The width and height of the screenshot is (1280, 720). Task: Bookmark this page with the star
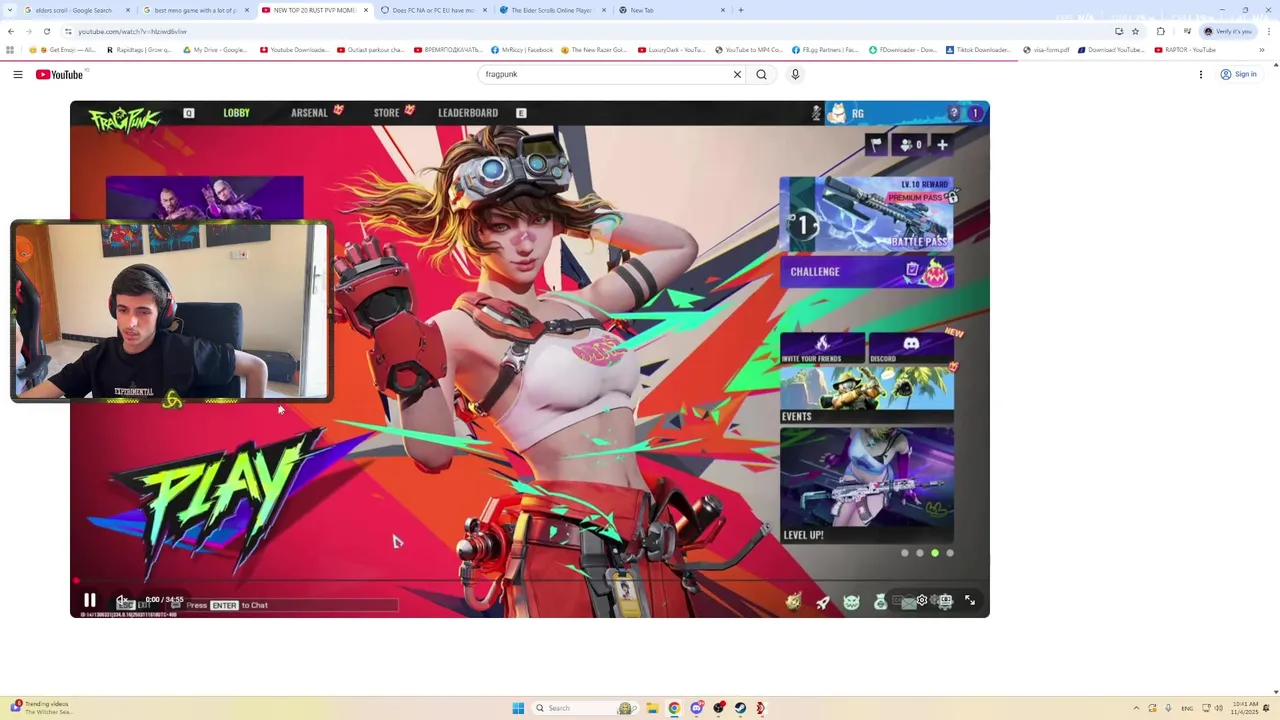coord(1135,31)
